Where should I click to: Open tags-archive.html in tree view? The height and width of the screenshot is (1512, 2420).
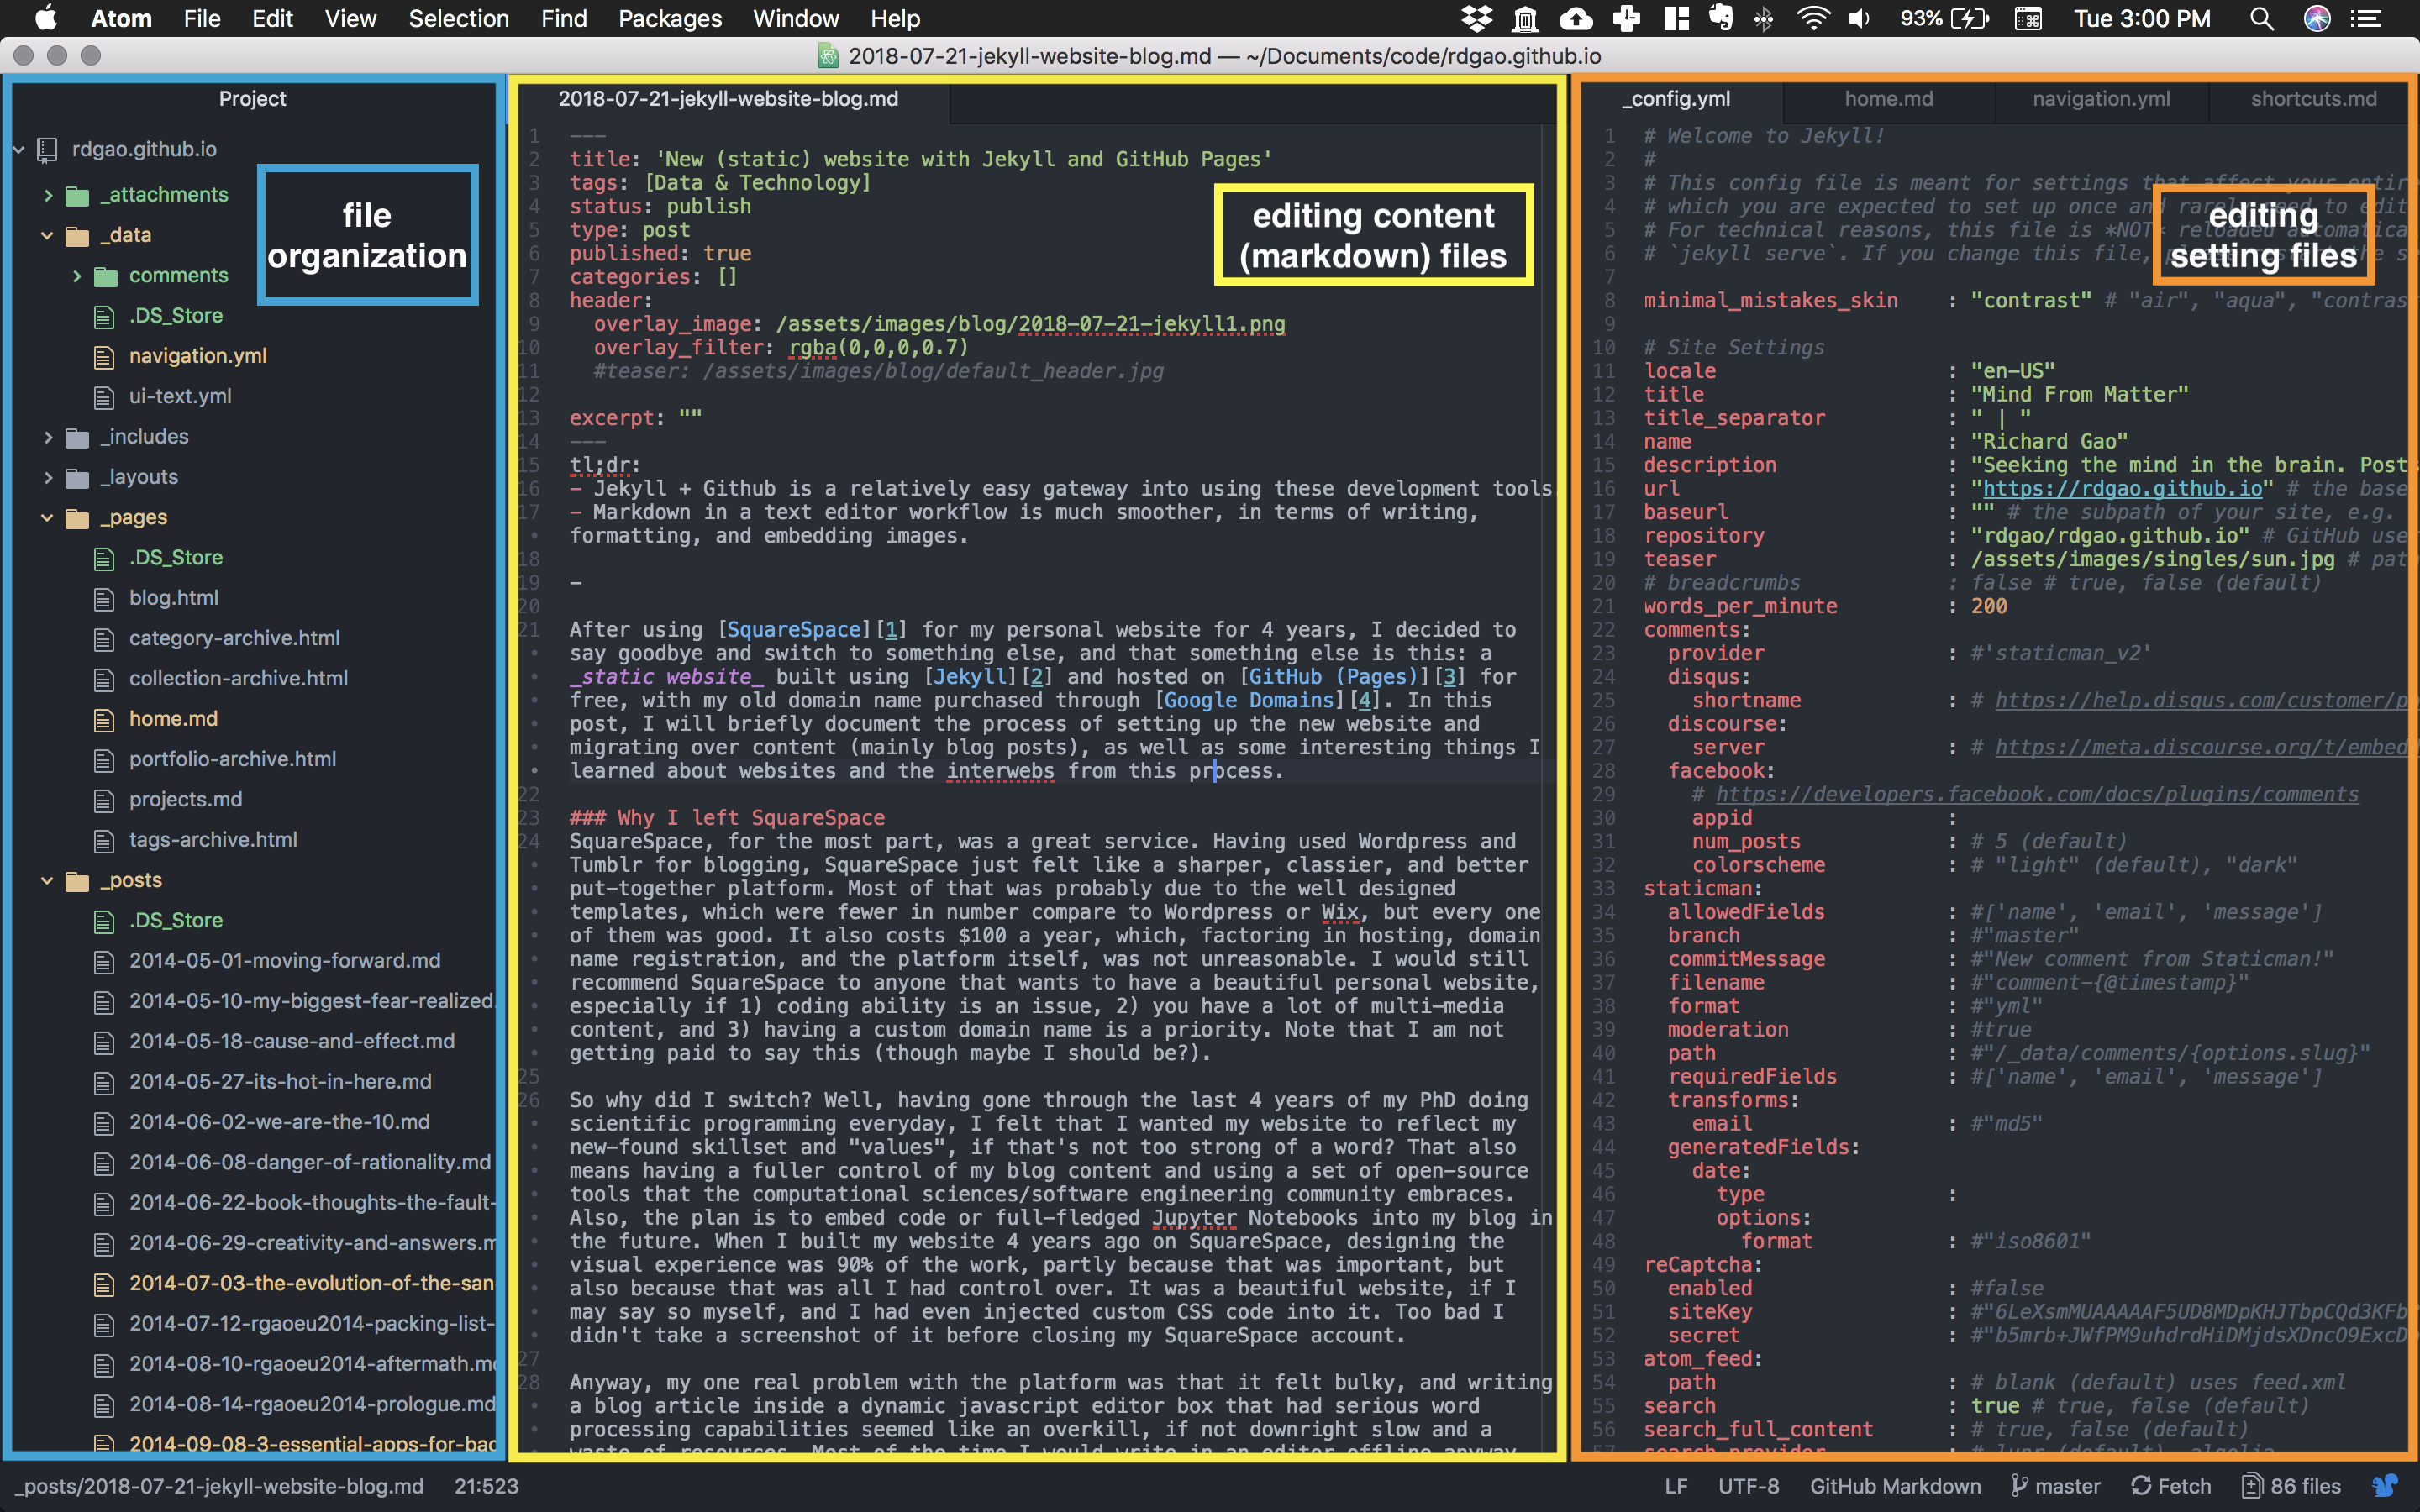(x=212, y=840)
